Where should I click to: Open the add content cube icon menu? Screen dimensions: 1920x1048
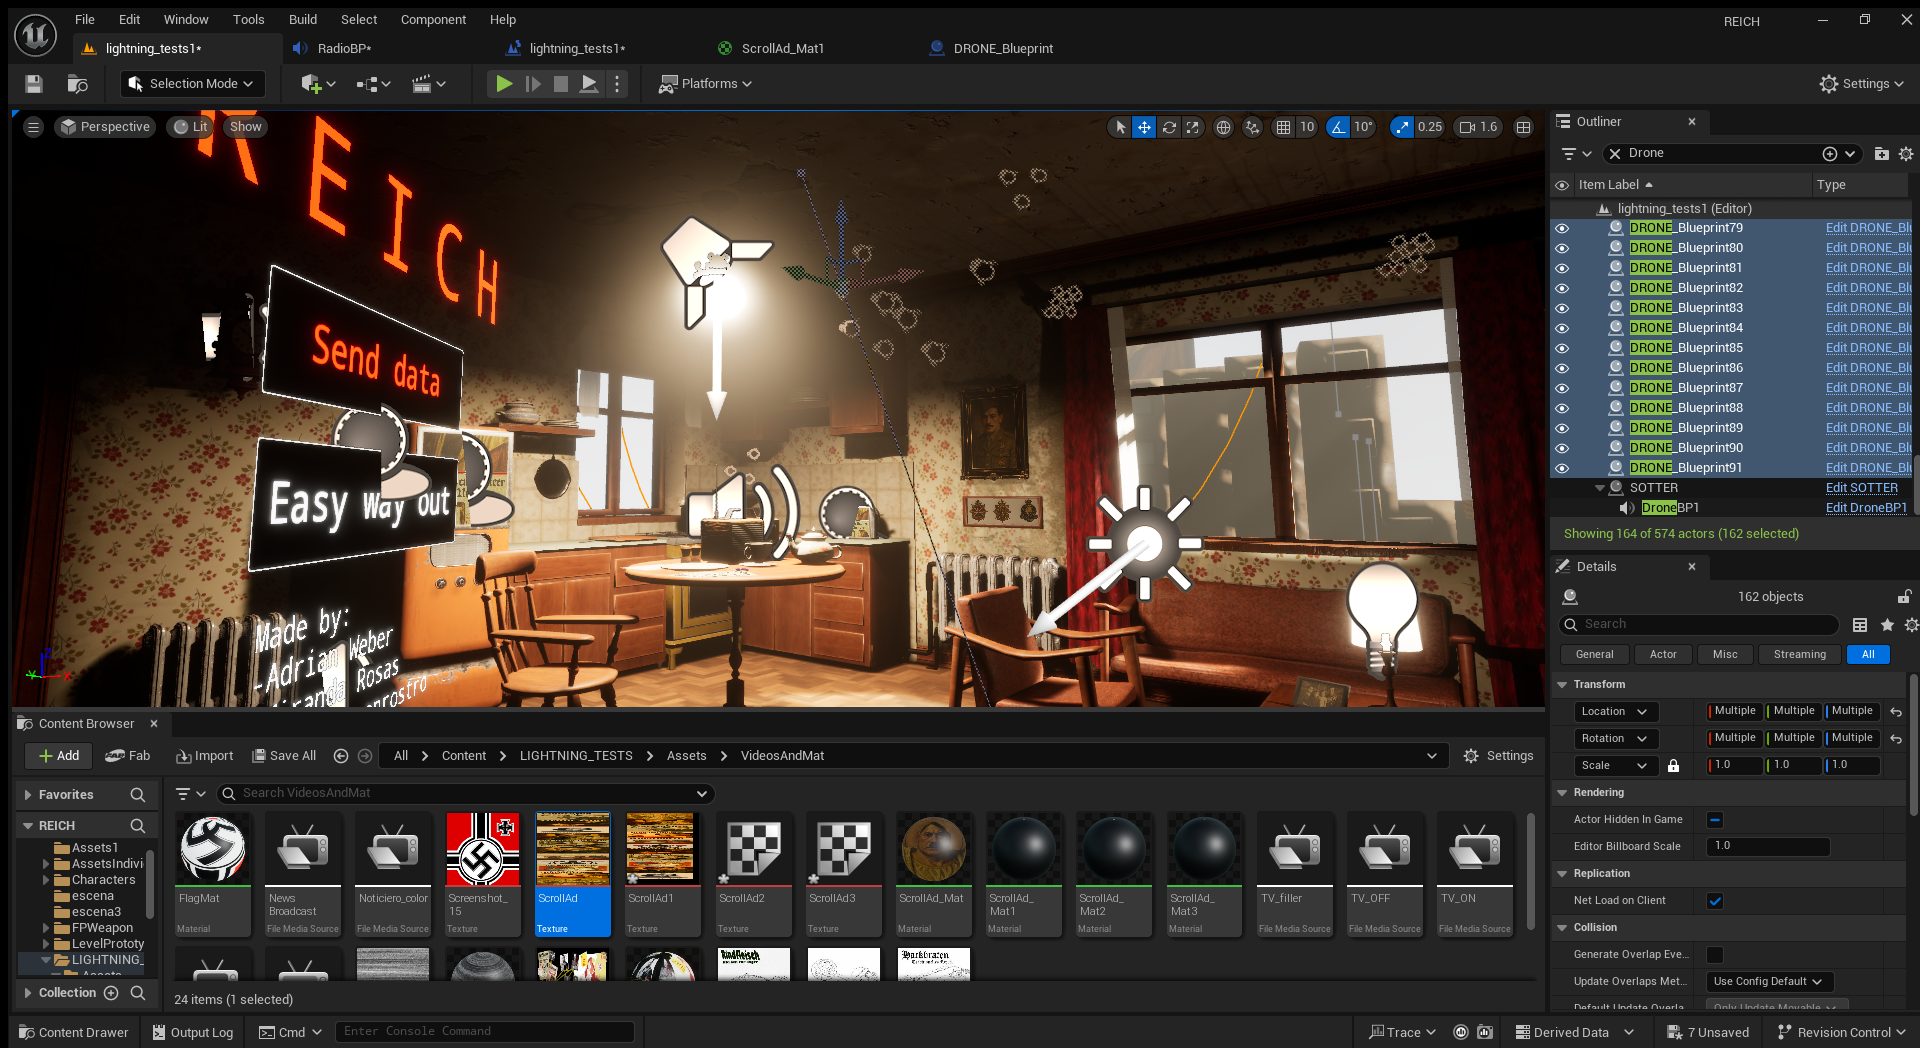point(318,84)
